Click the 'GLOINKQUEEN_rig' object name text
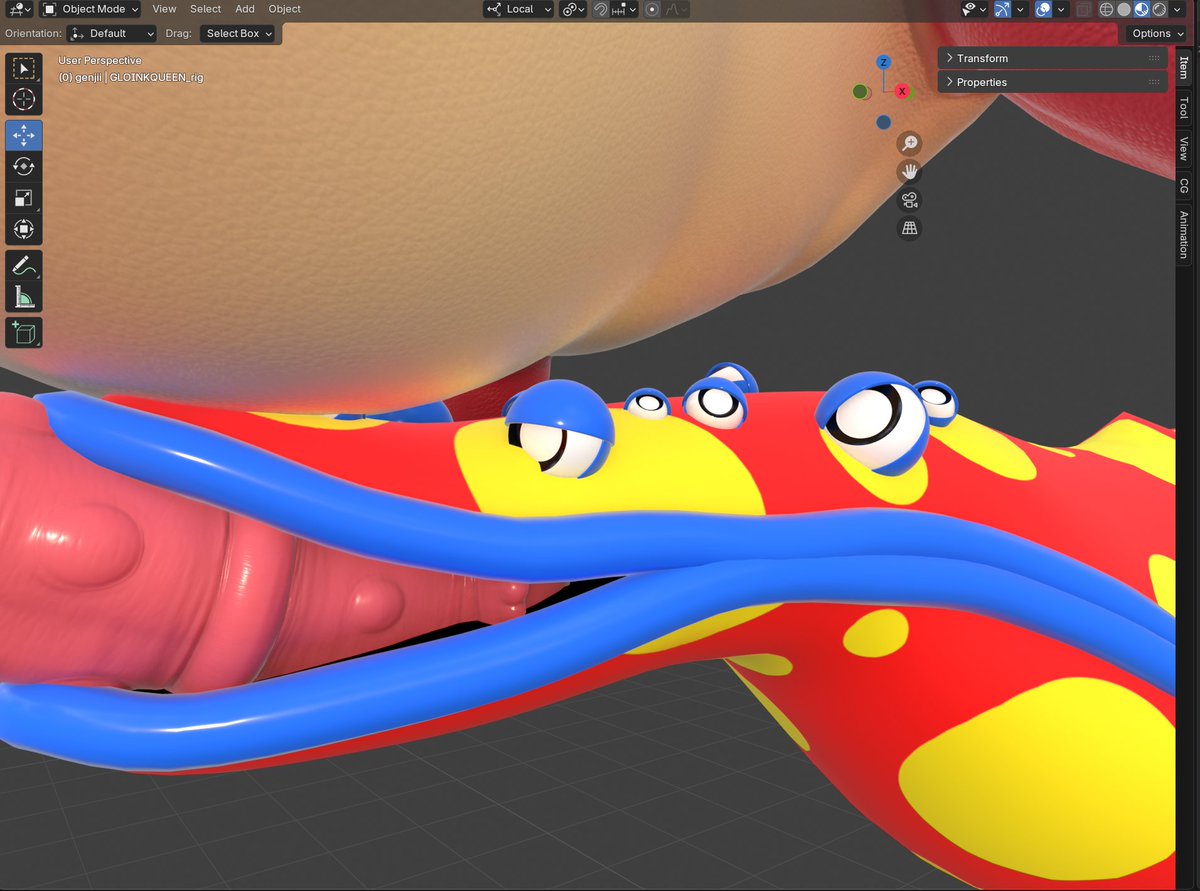 coord(156,77)
